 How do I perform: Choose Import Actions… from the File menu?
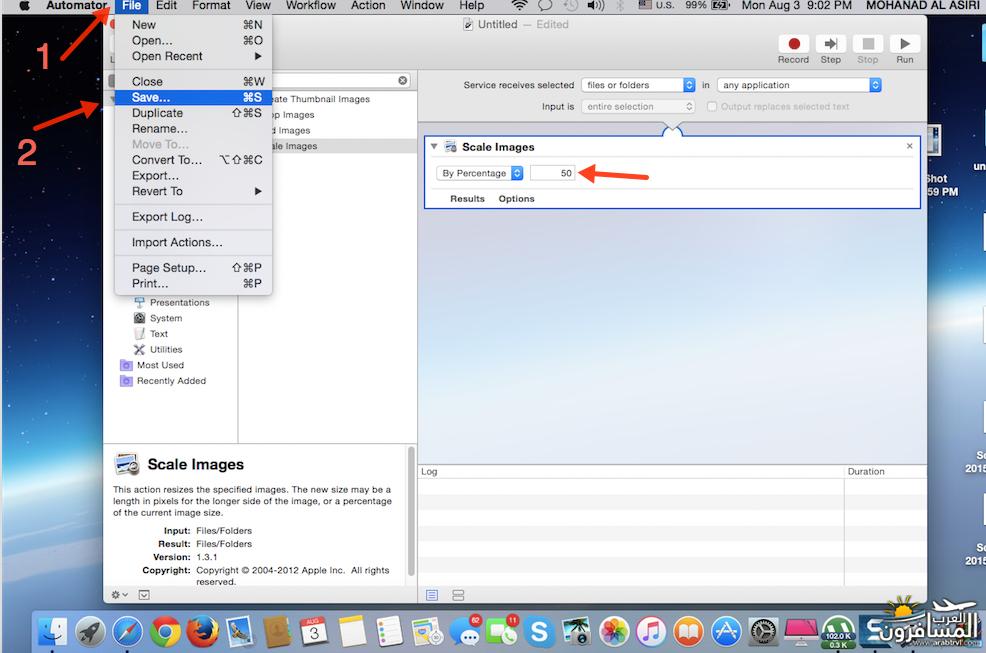[193, 242]
